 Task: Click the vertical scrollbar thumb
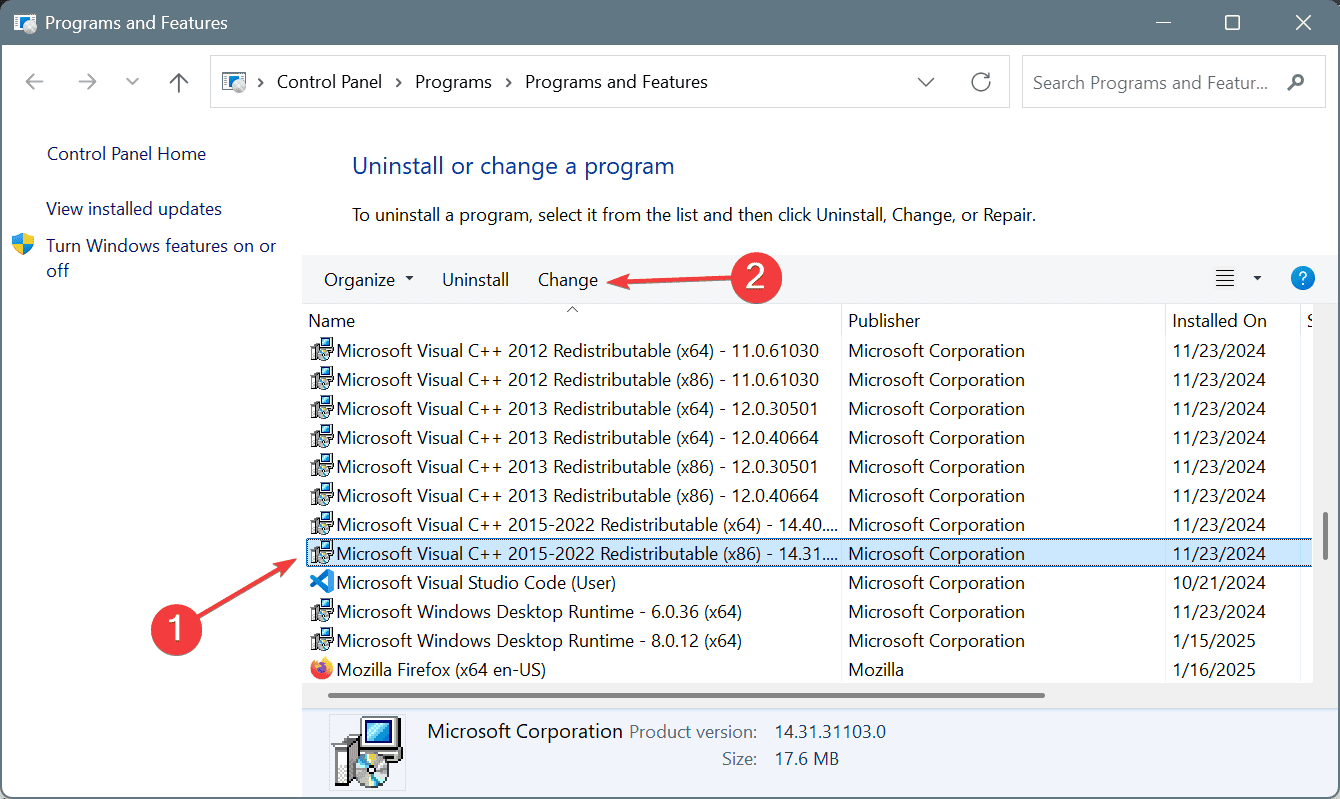(1327, 535)
